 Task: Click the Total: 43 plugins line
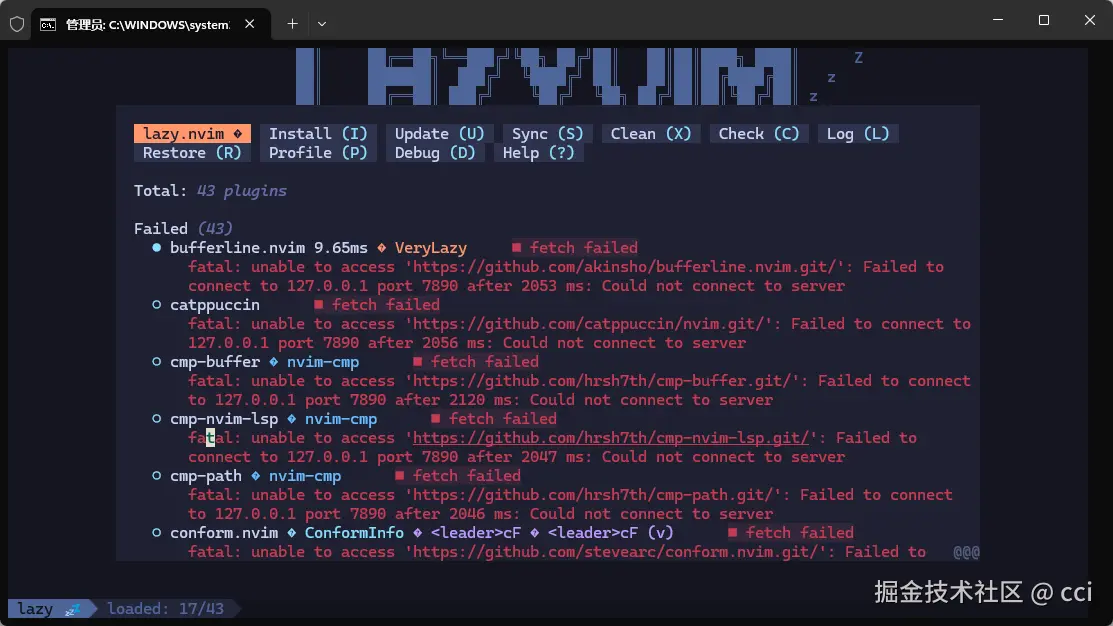[210, 191]
